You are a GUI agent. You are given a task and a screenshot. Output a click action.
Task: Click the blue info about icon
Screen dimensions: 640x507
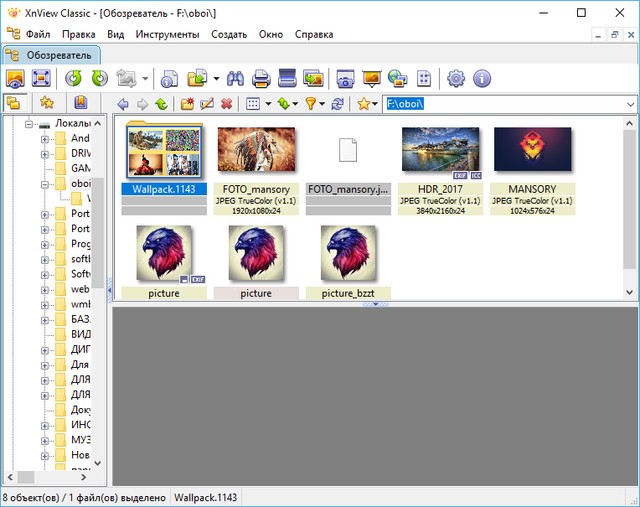coord(482,78)
